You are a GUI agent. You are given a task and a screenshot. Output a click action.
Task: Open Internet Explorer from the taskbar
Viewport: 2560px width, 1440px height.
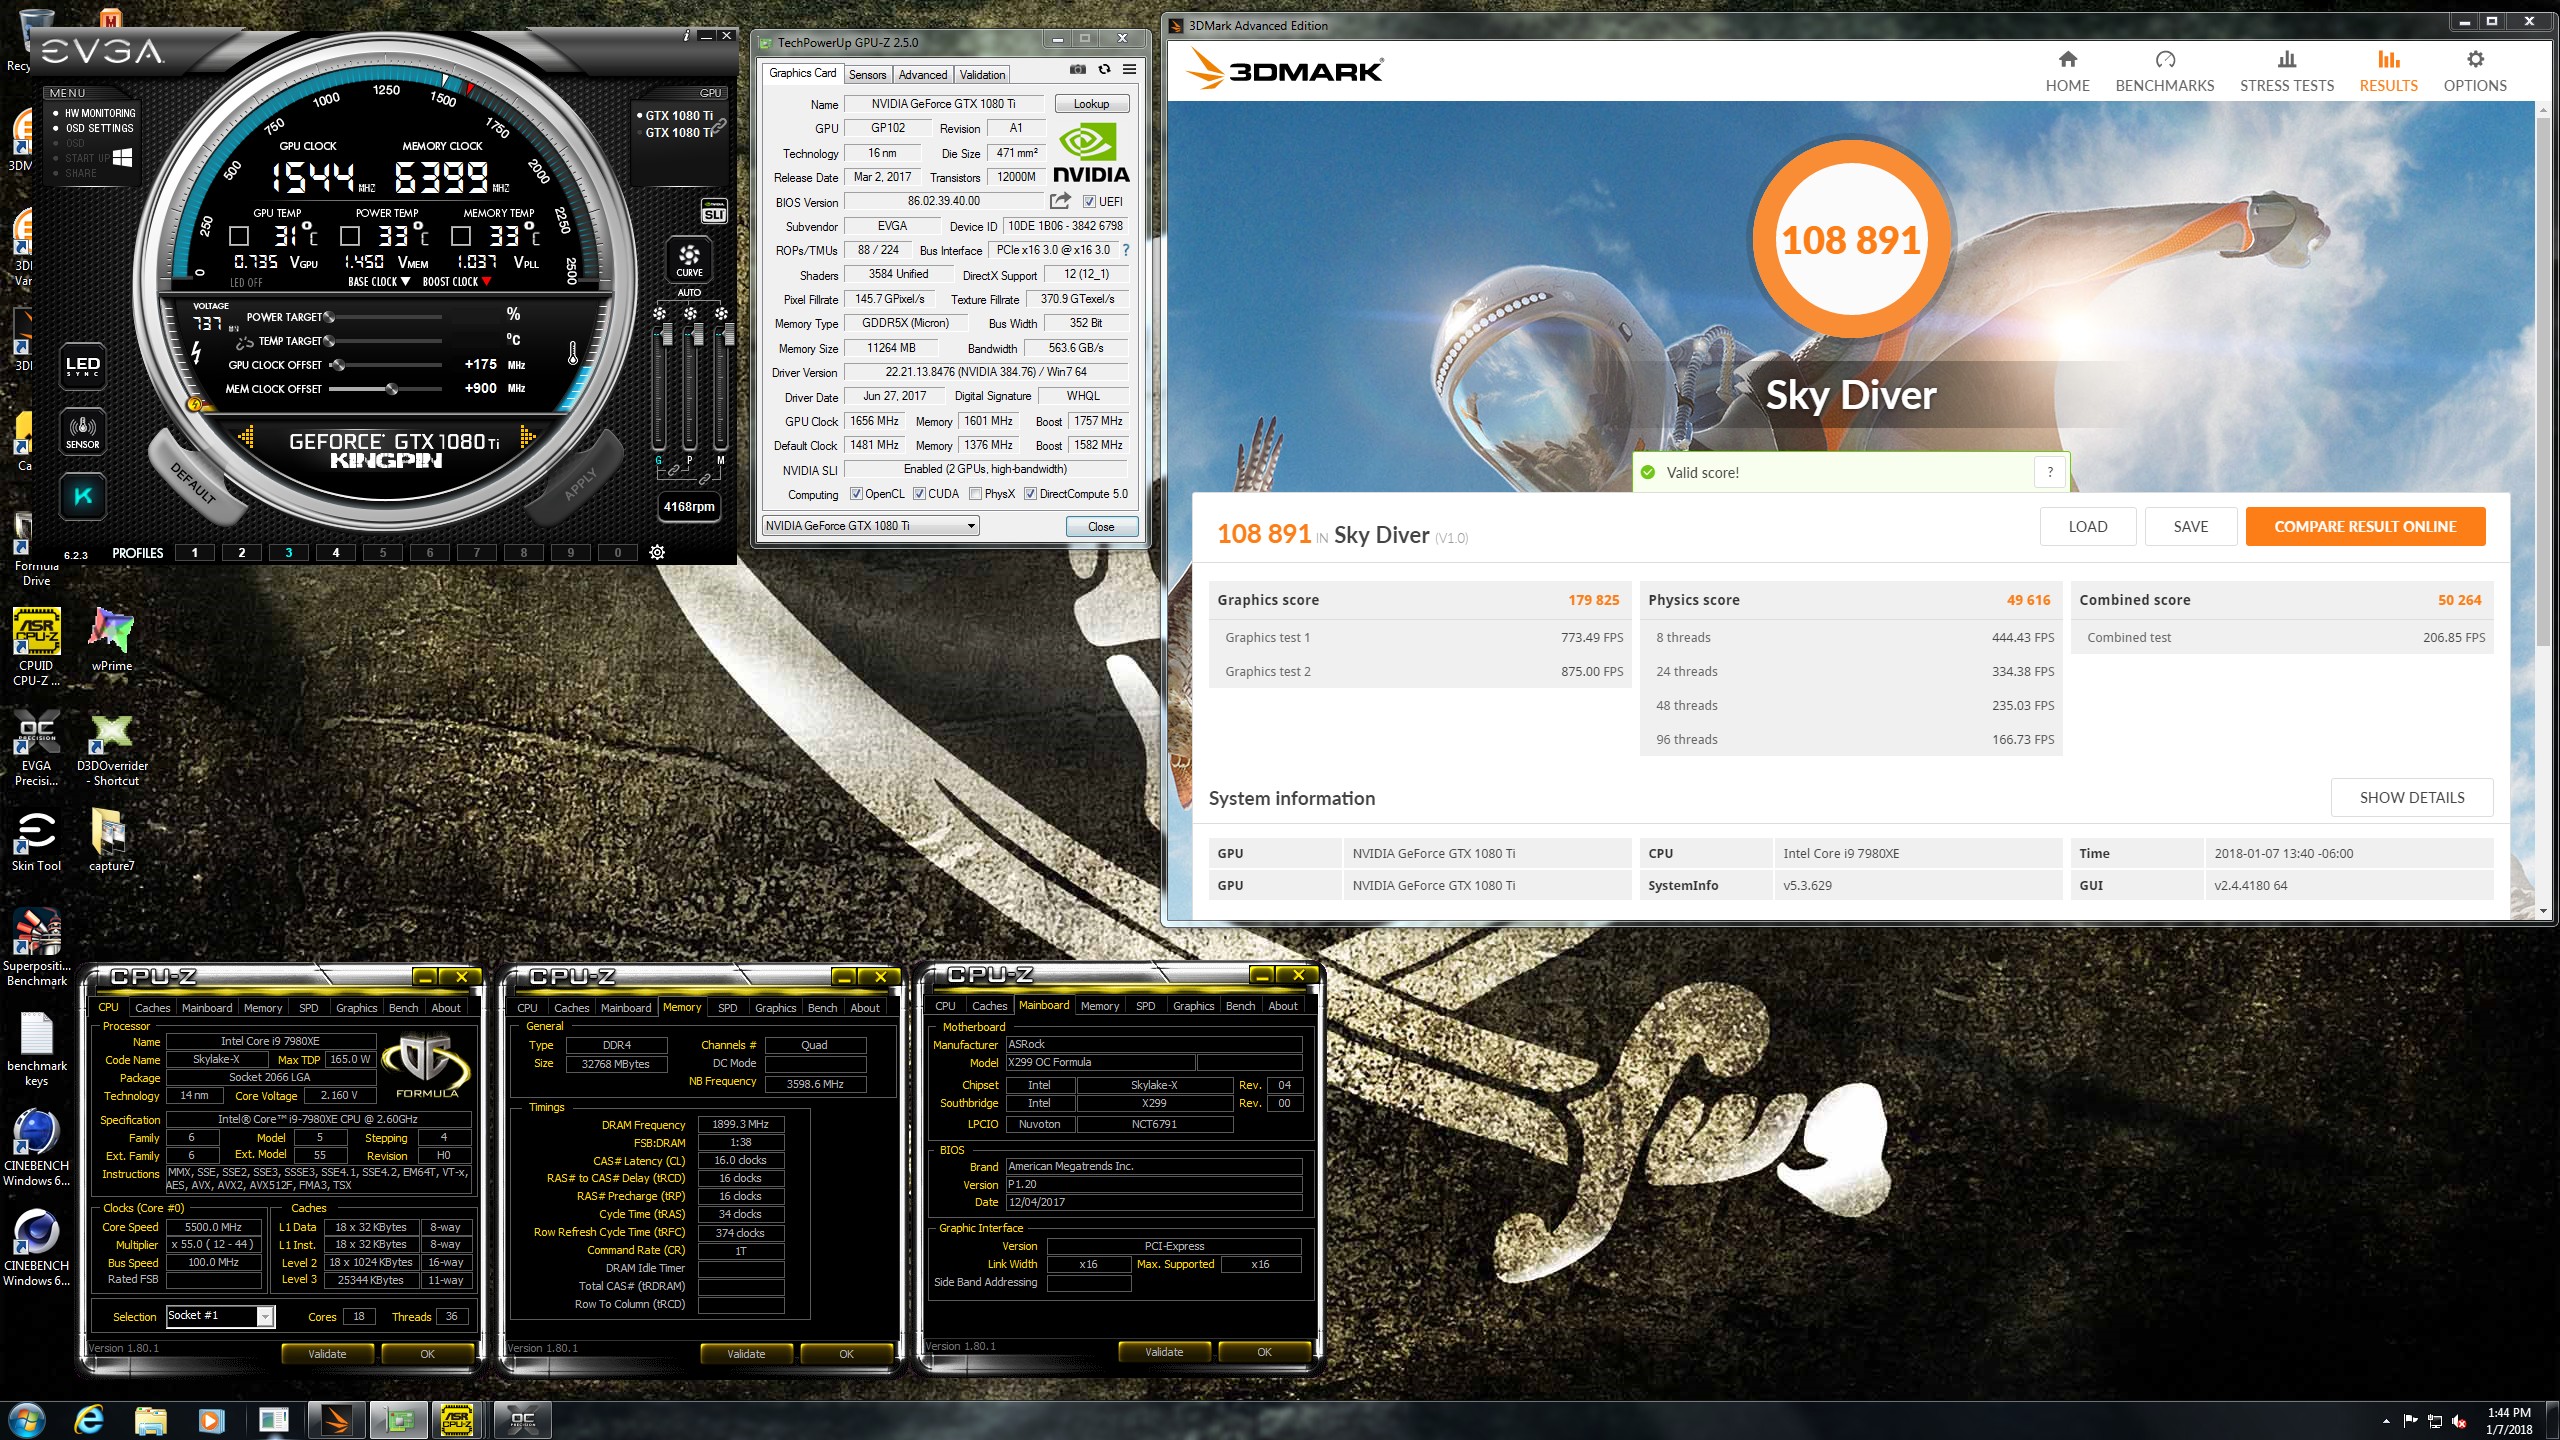[89, 1420]
